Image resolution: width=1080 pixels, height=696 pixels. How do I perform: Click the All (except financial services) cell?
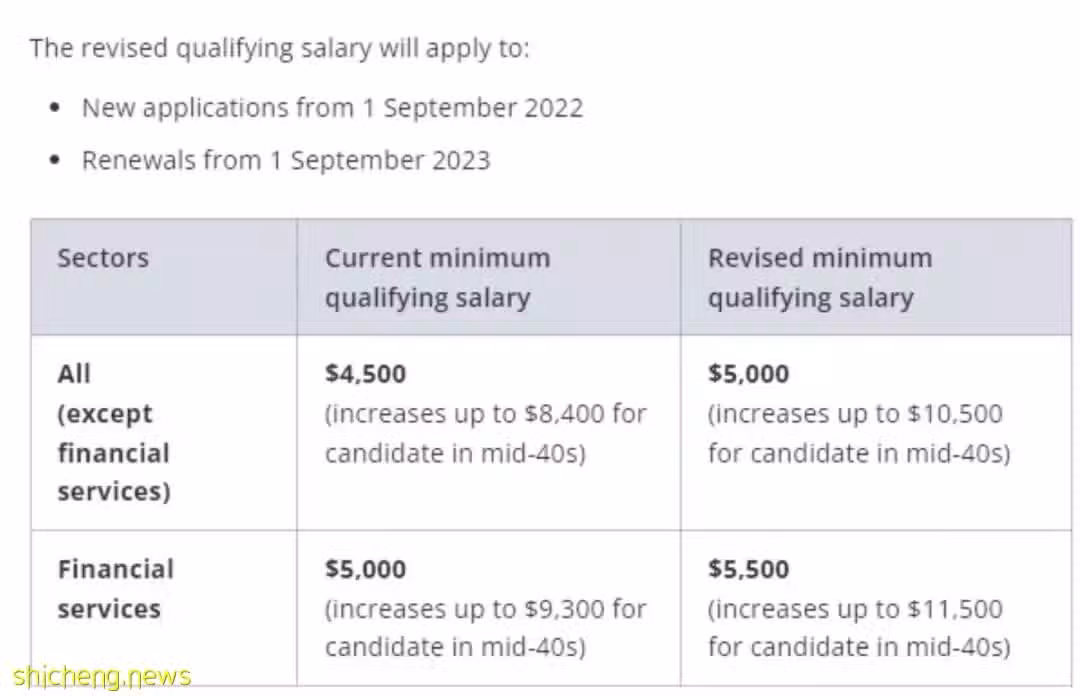(114, 432)
